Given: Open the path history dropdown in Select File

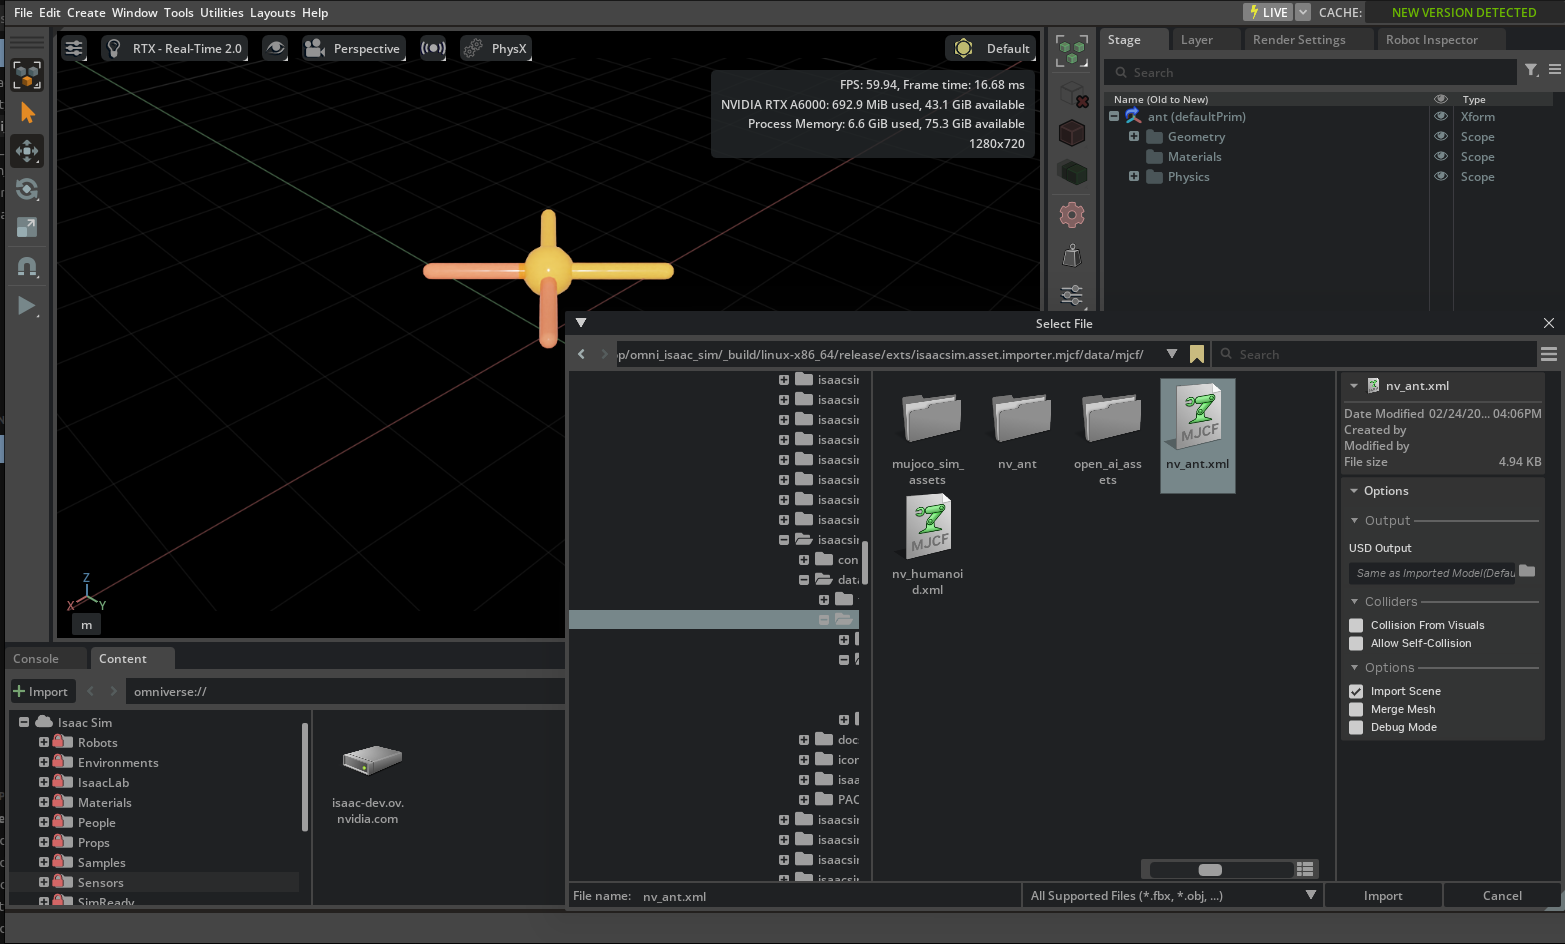Looking at the screenshot, I should click(x=1172, y=354).
